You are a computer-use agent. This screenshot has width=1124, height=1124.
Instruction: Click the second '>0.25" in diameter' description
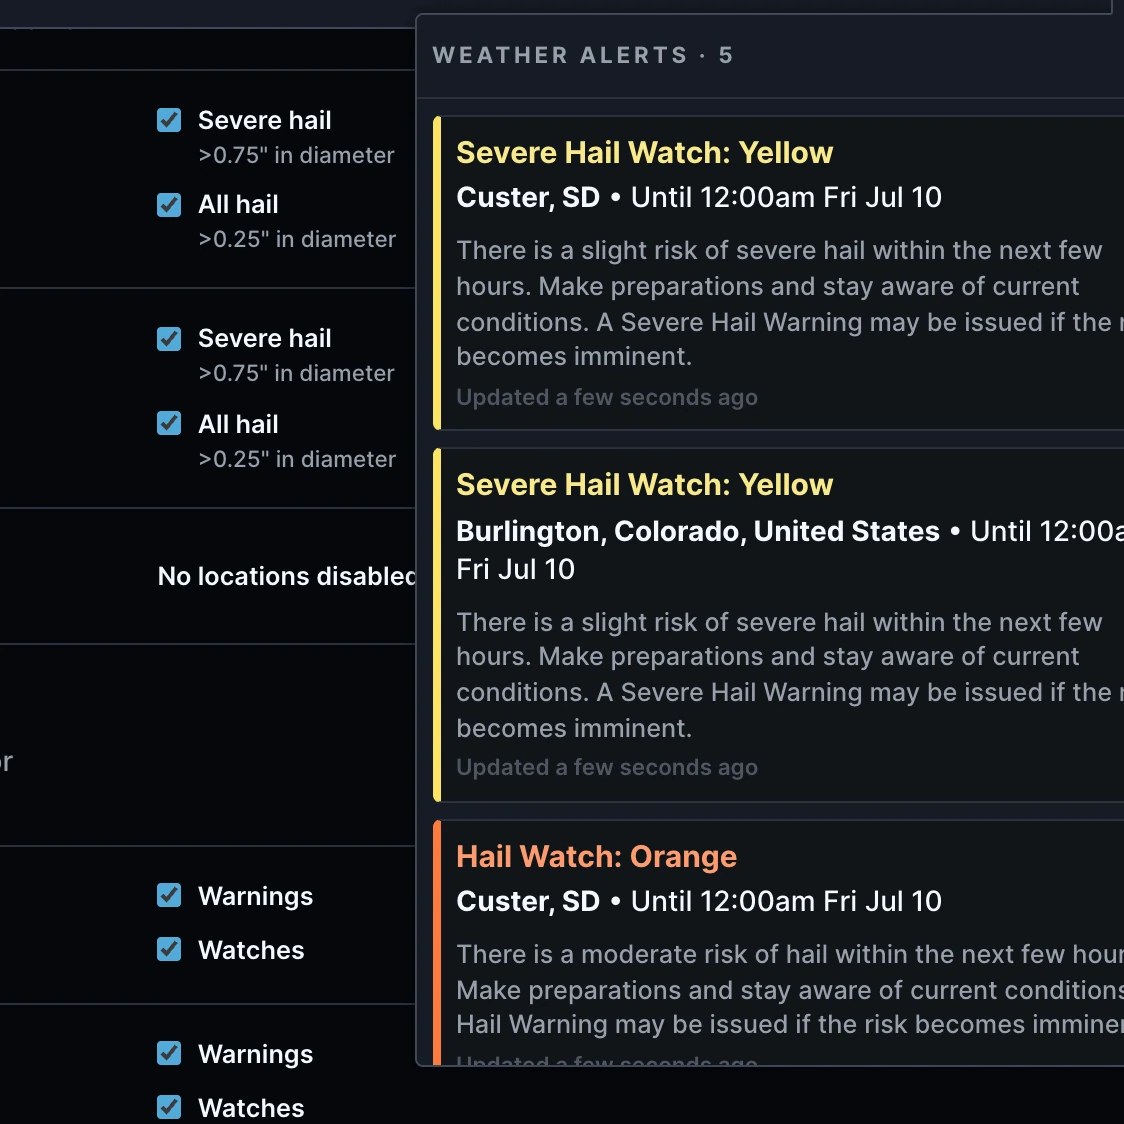point(297,459)
